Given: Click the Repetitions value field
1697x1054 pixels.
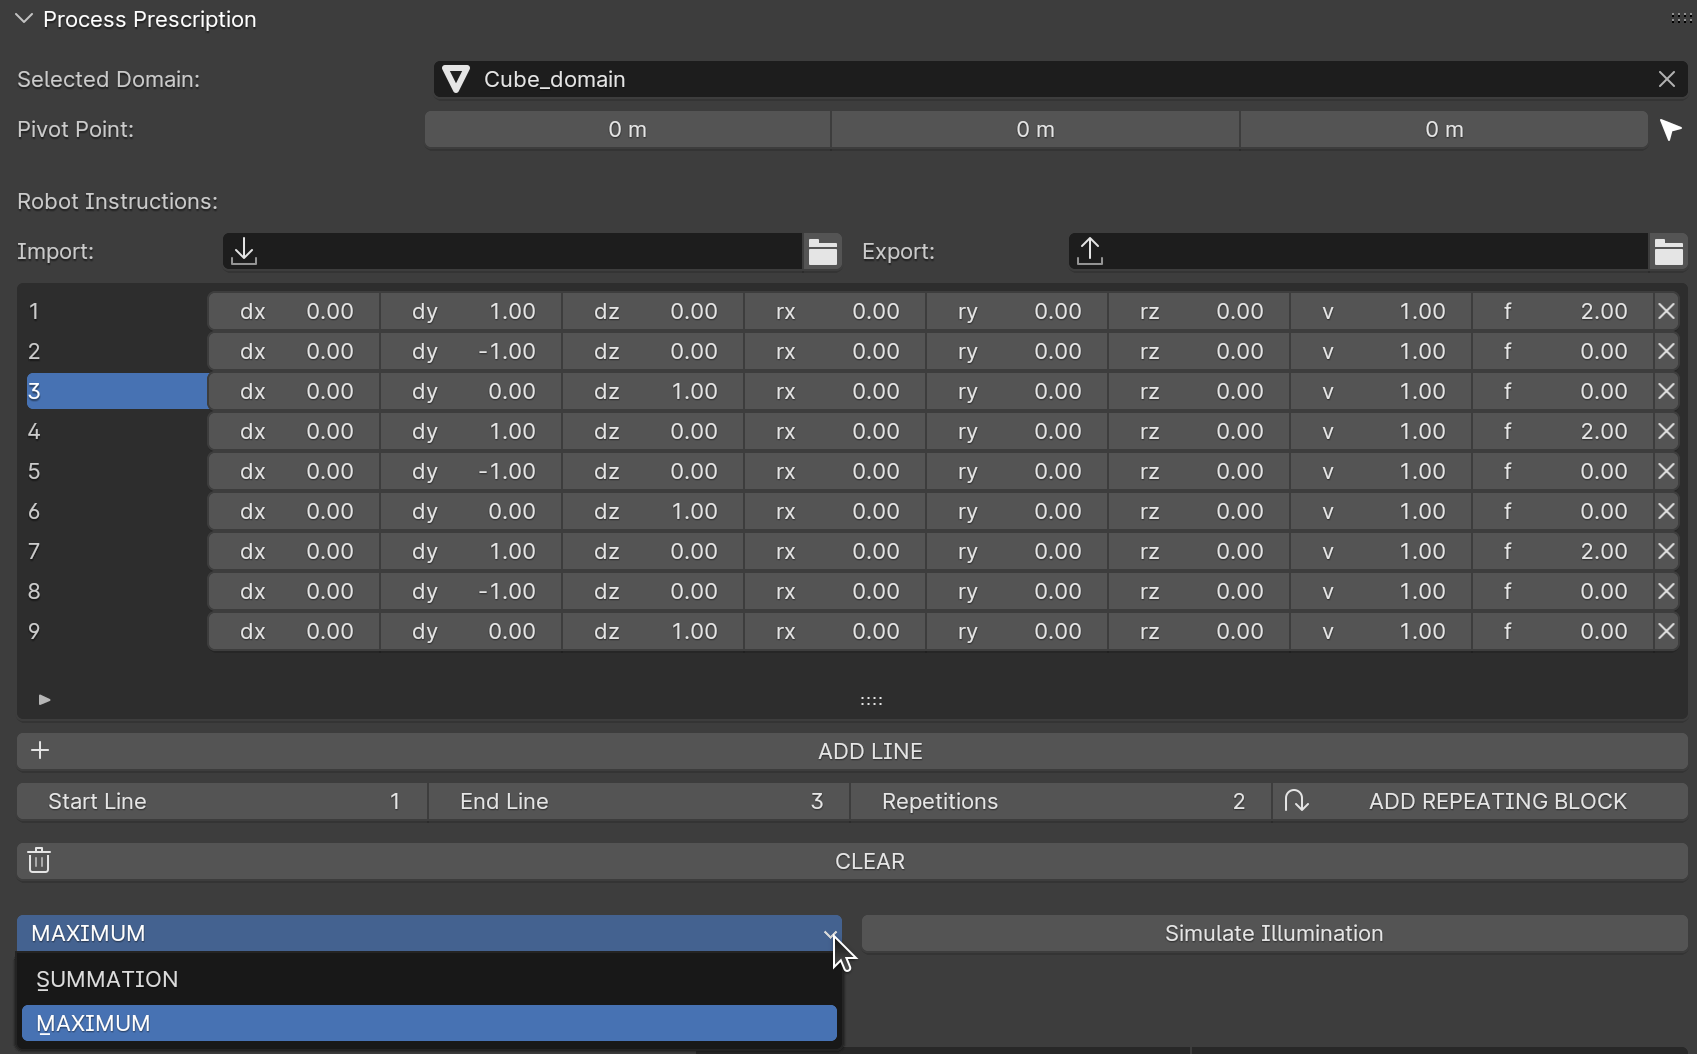Looking at the screenshot, I should tap(1061, 801).
